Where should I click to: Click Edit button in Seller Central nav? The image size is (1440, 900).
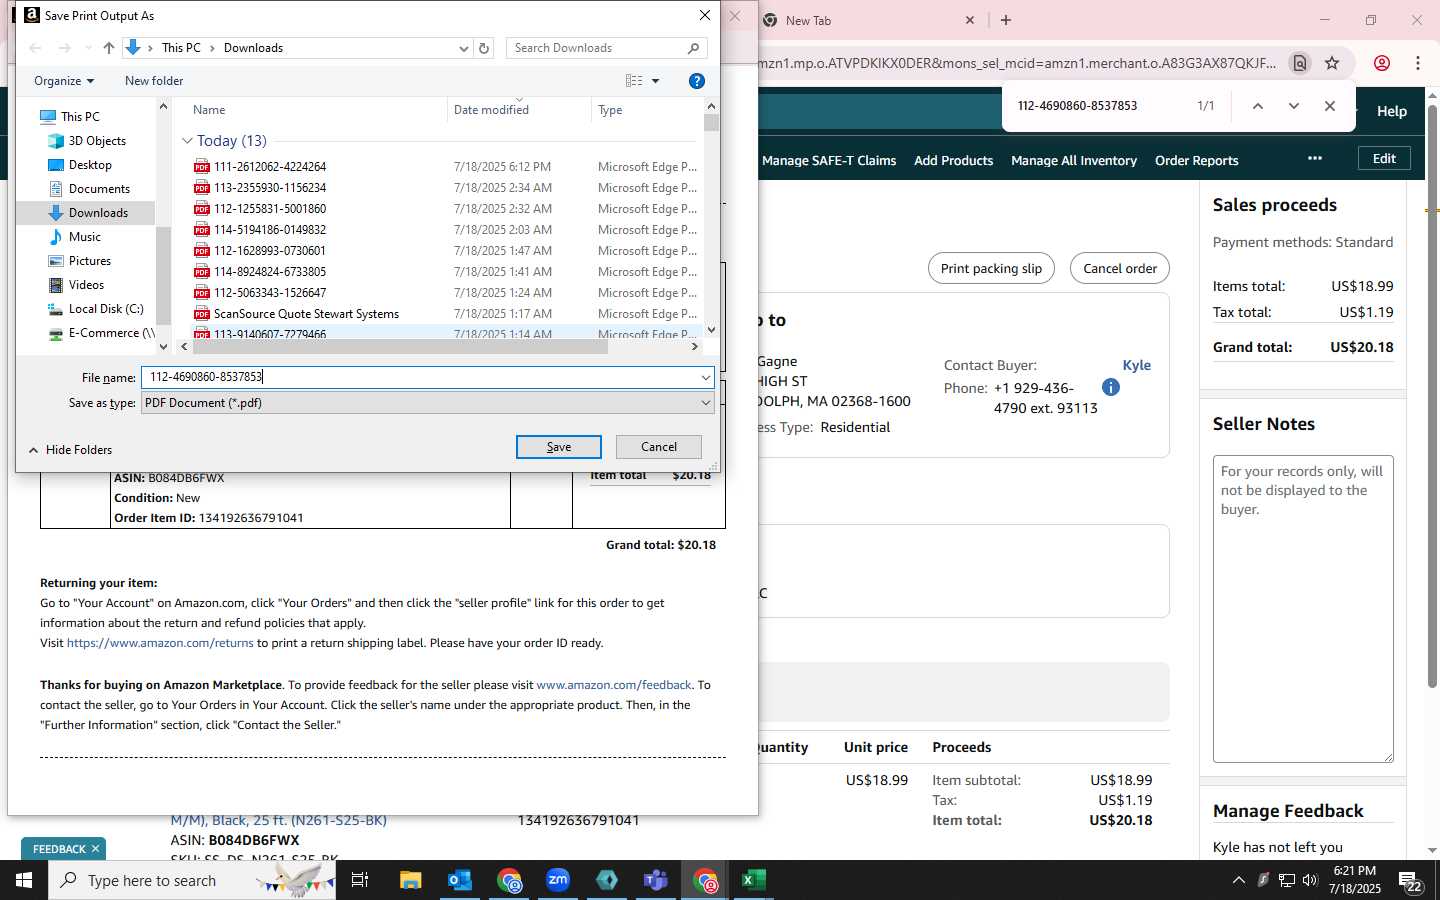1384,158
